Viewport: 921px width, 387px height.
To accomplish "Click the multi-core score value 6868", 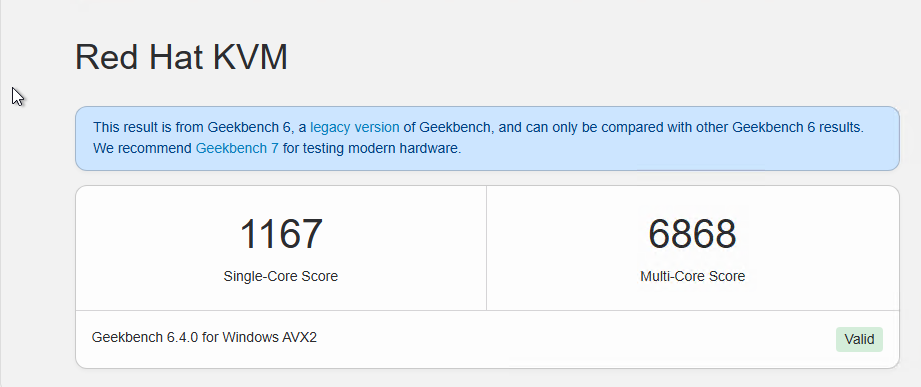I will click(692, 234).
